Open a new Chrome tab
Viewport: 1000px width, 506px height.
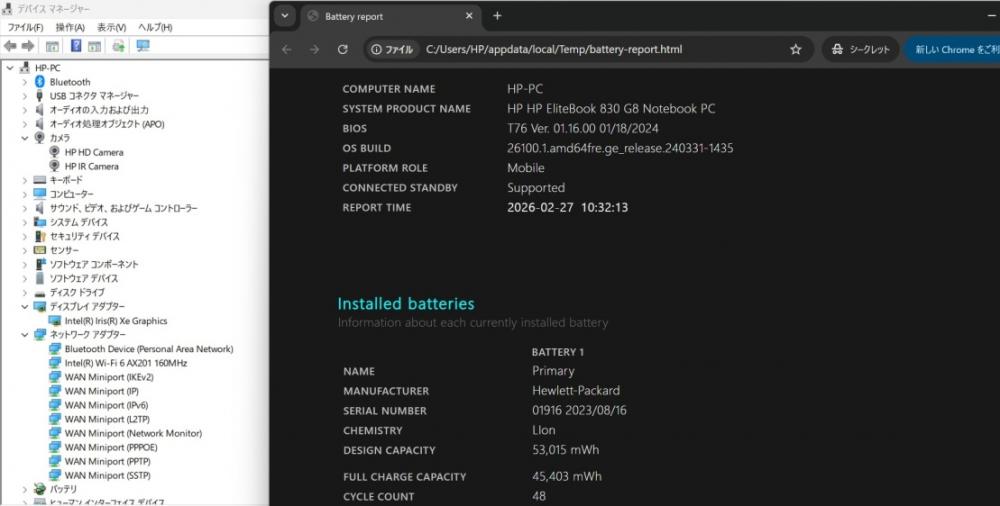click(497, 16)
